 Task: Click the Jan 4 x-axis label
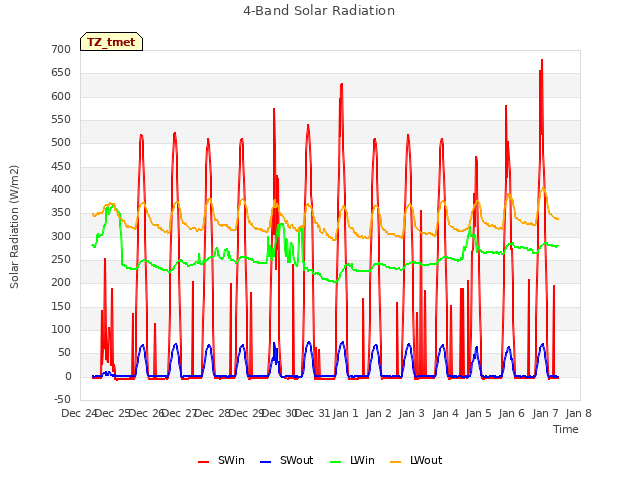(445, 413)
